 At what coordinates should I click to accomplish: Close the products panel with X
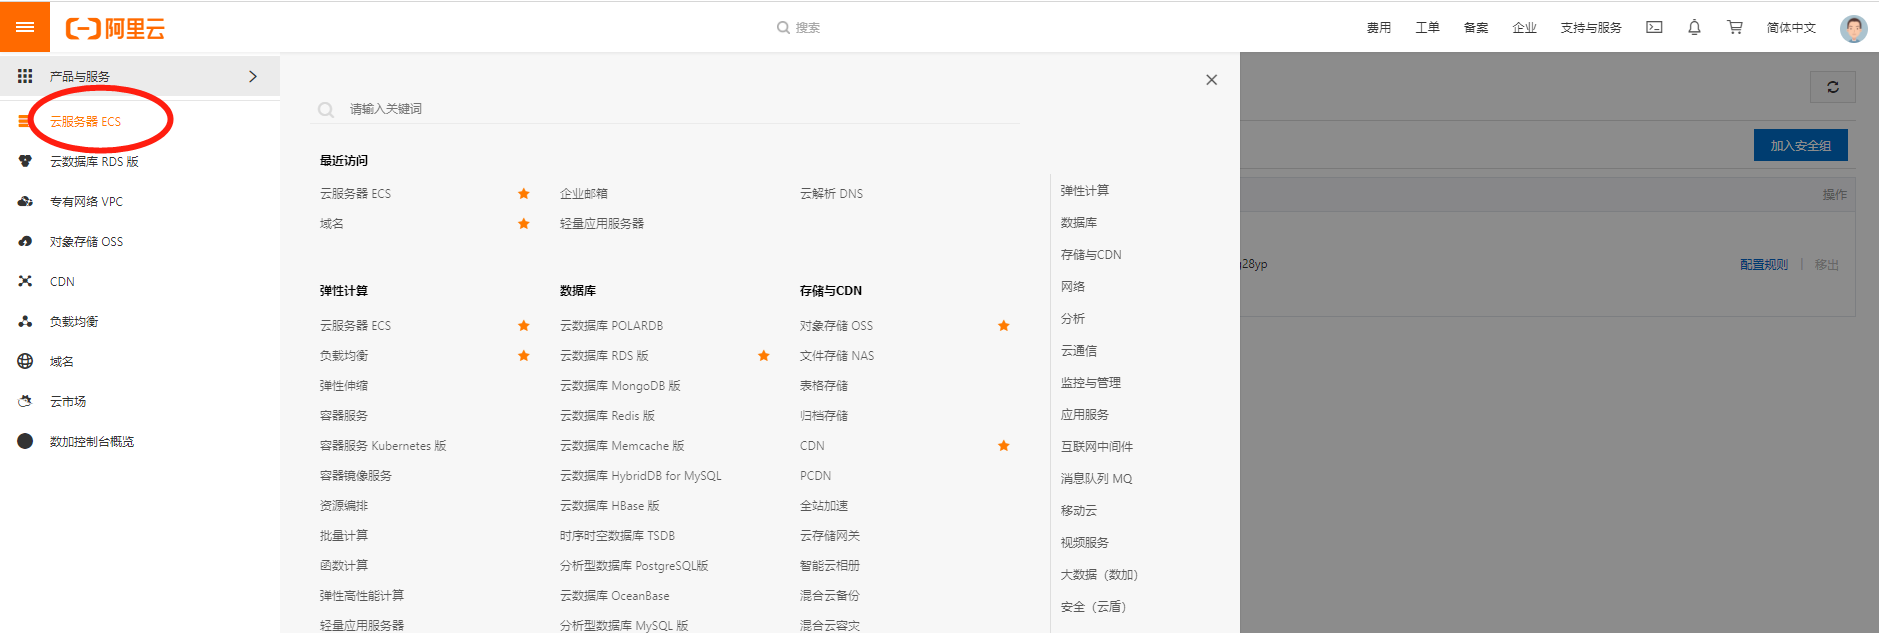pos(1211,80)
